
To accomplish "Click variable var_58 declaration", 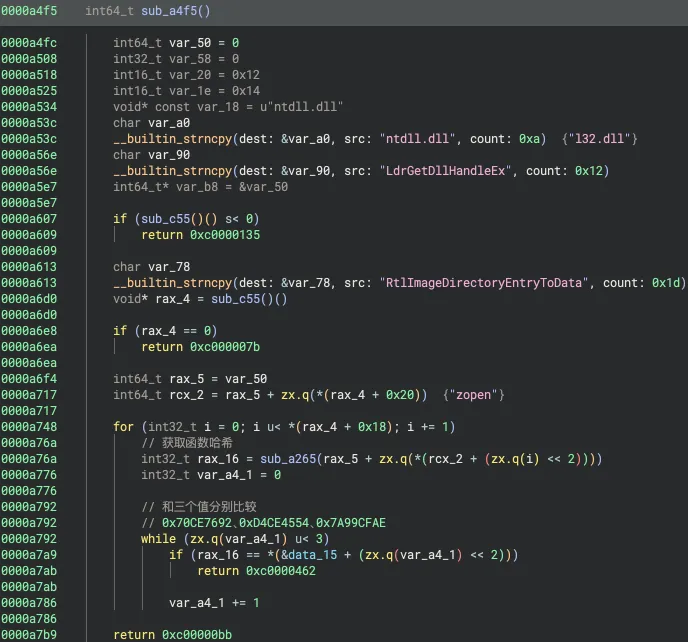I will [176, 59].
